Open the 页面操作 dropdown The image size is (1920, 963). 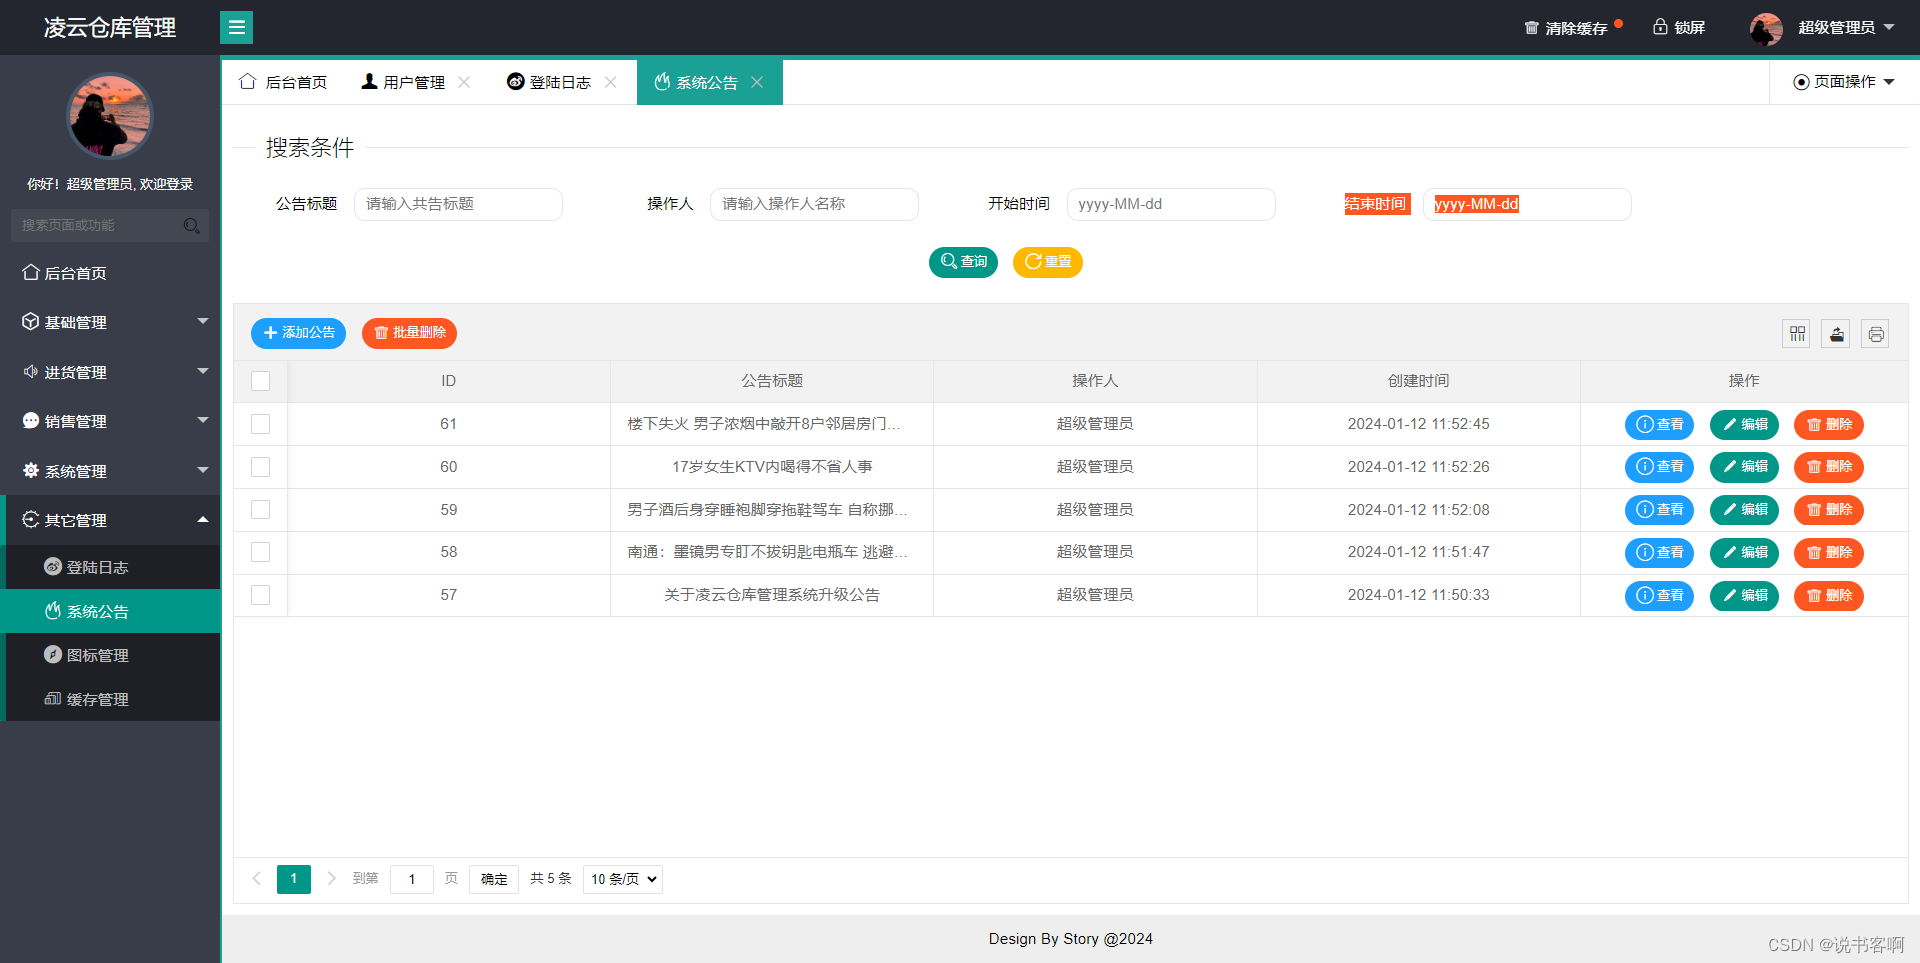(x=1844, y=82)
